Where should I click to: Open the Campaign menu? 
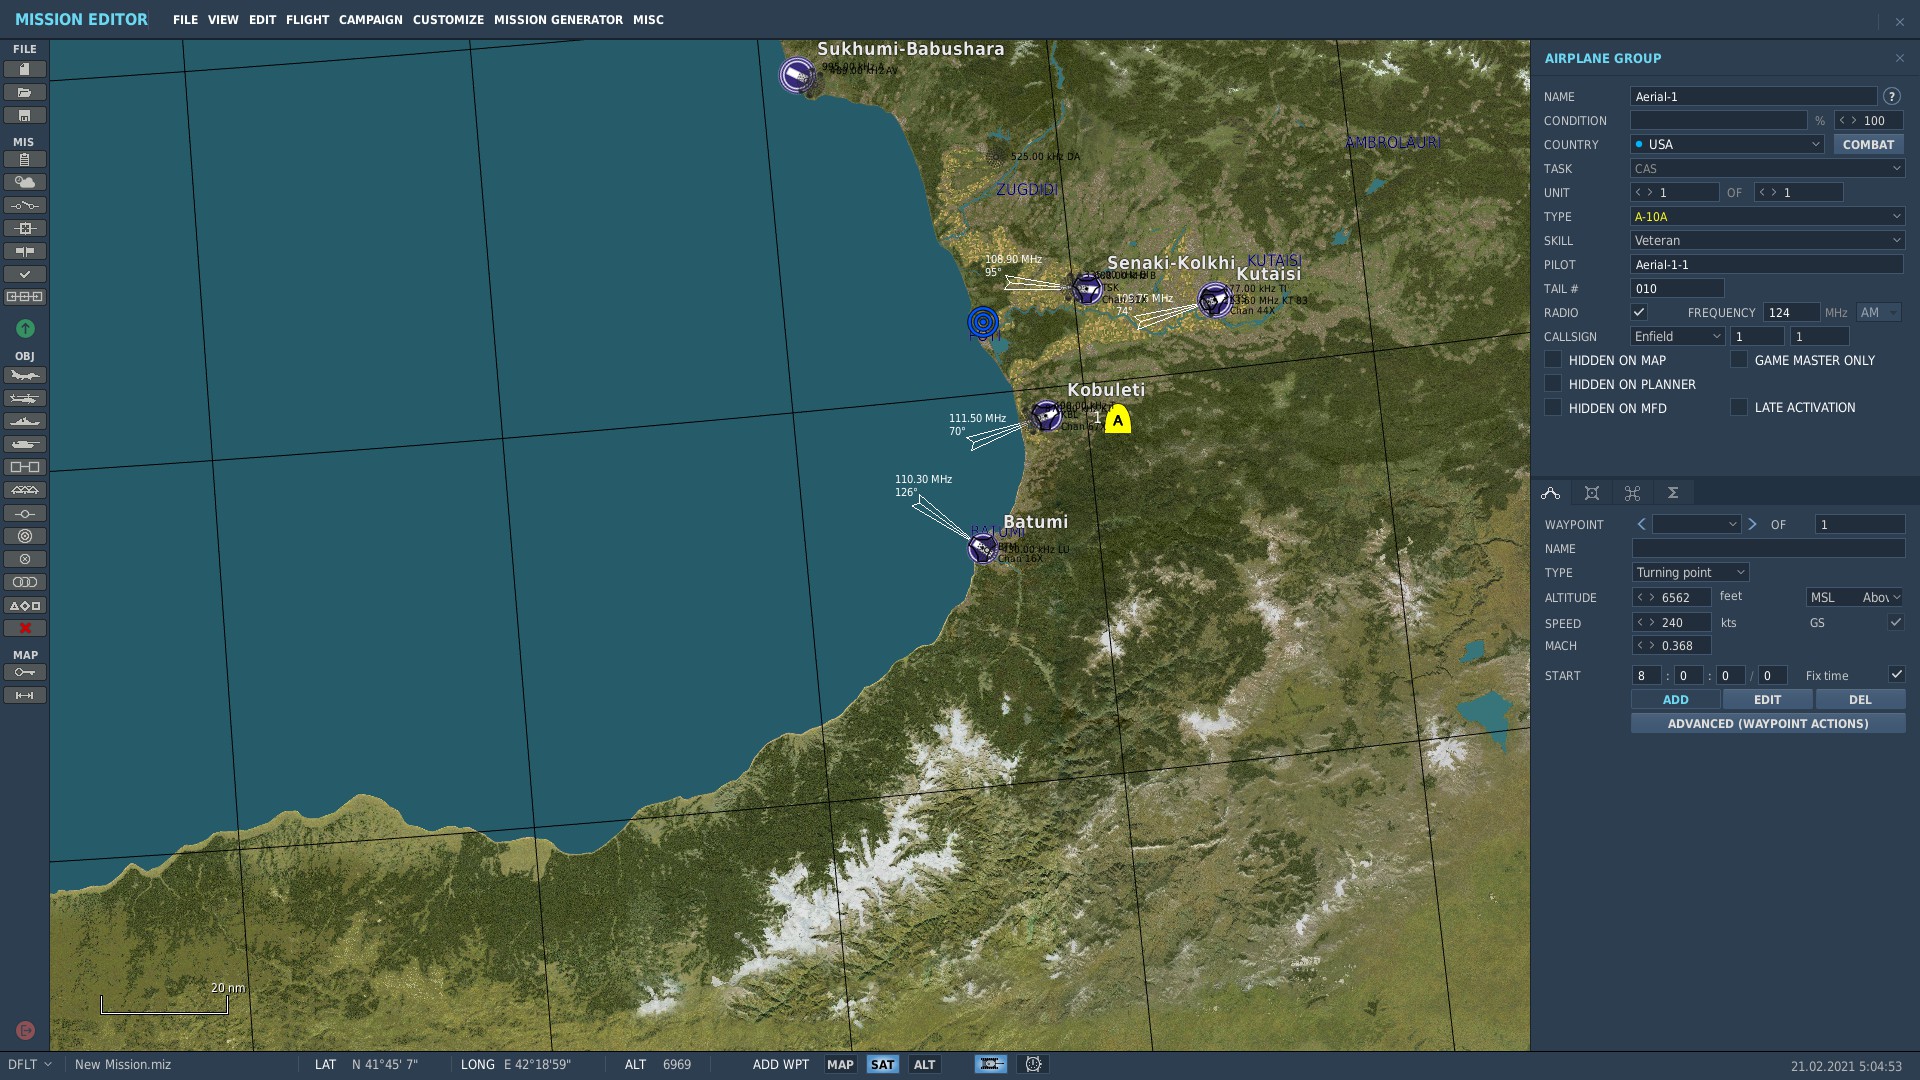coord(370,20)
